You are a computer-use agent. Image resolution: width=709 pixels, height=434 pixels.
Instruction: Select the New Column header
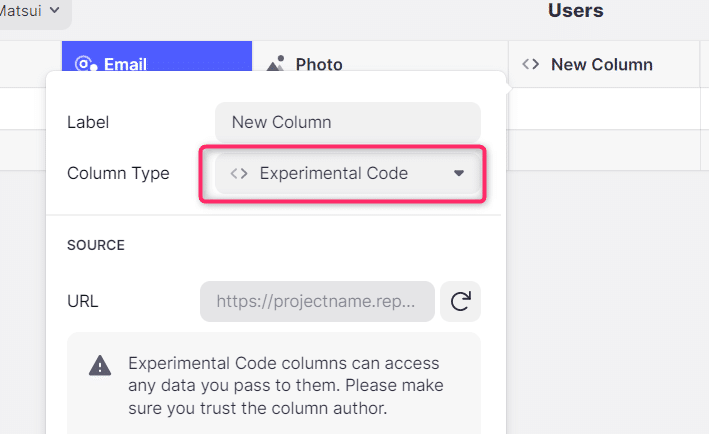[x=604, y=64]
